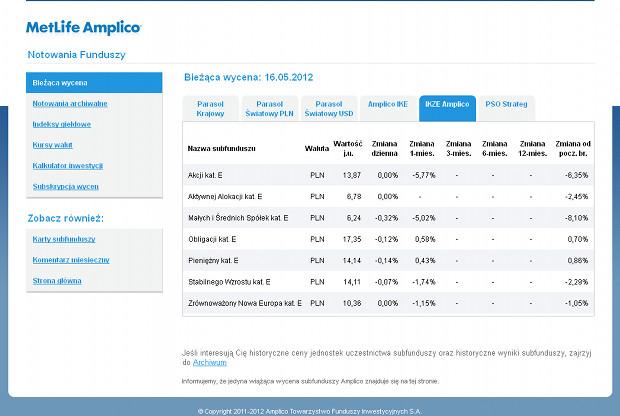Viewport: 620px width, 416px height.
Task: Click the value 10,38 for Zrównoważony
Action: pyautogui.click(x=352, y=303)
